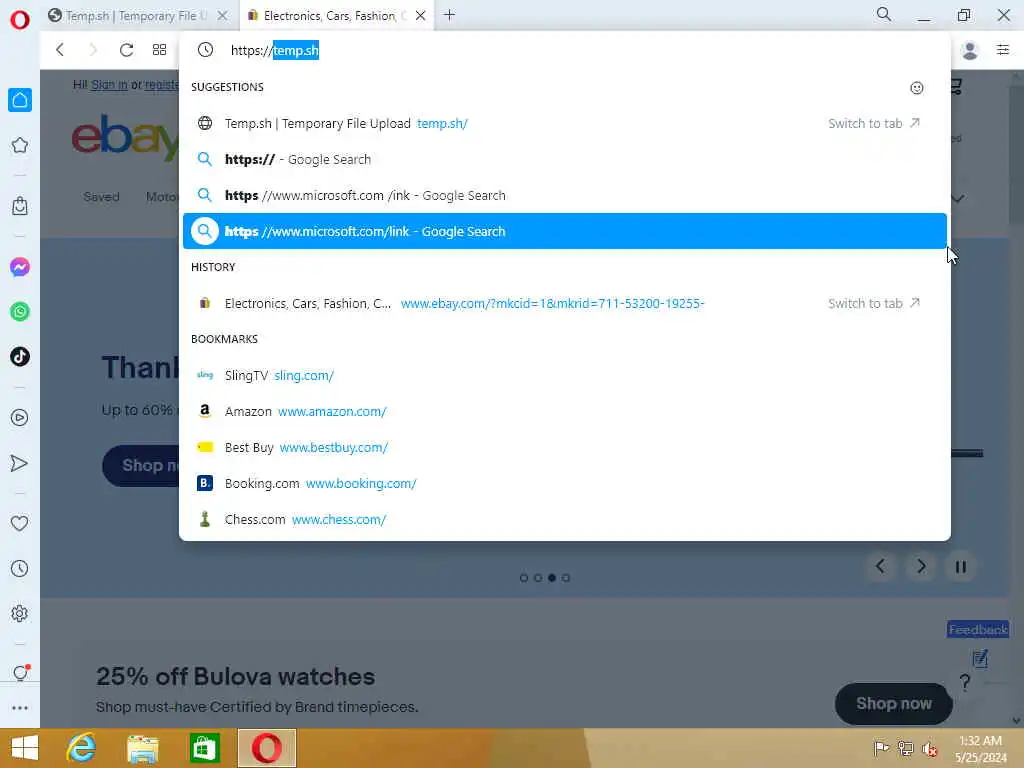
Task: Go to next ebay carousel slide
Action: [x=921, y=566]
